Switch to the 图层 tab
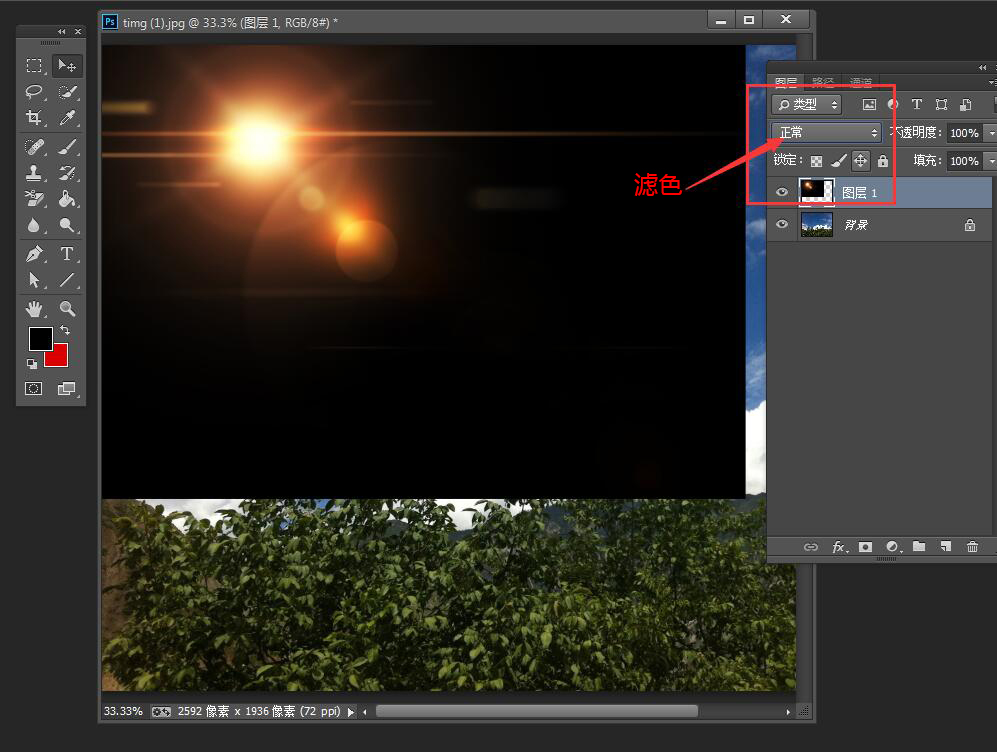The width and height of the screenshot is (997, 752). click(786, 82)
